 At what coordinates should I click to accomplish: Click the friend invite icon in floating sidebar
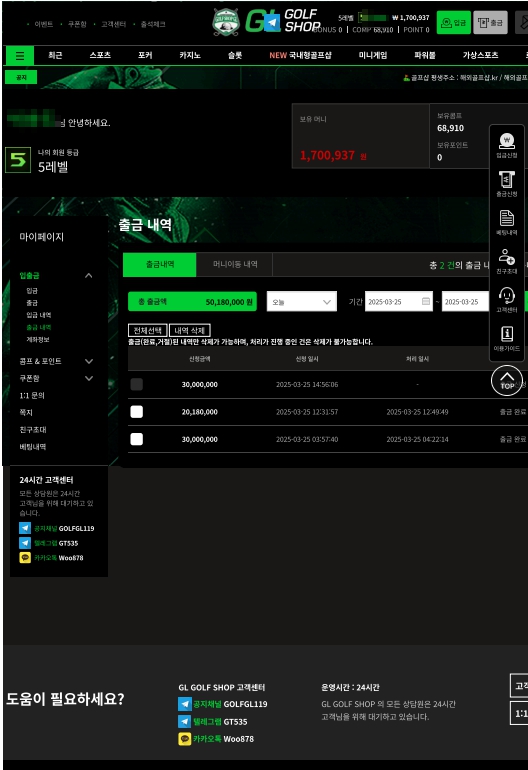click(x=506, y=261)
